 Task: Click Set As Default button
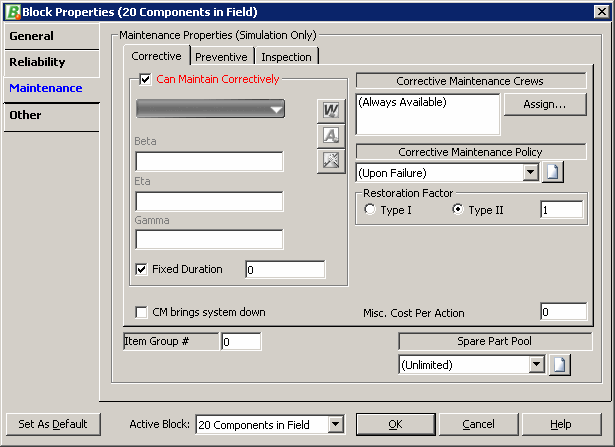(x=53, y=424)
